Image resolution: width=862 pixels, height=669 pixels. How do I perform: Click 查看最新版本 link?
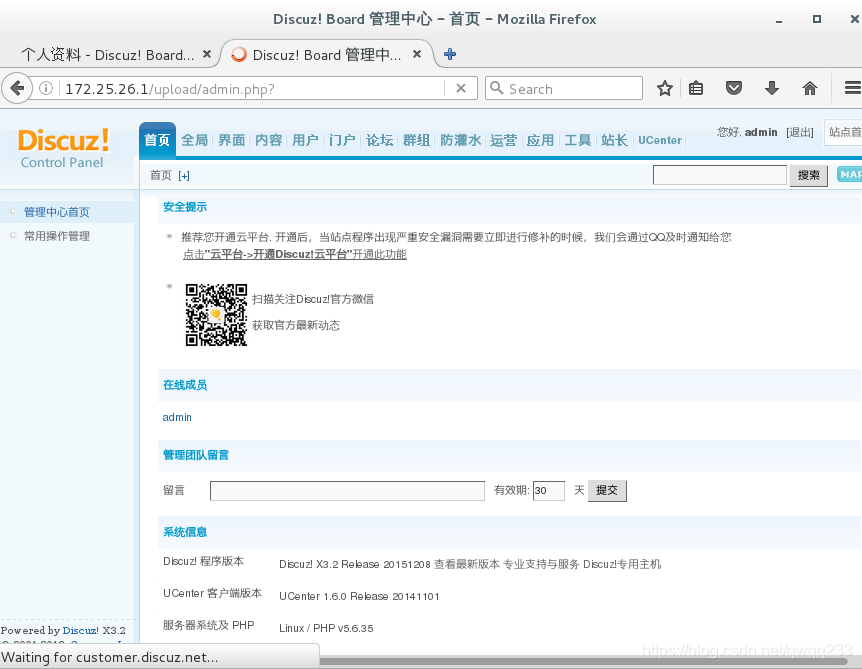pyautogui.click(x=467, y=565)
